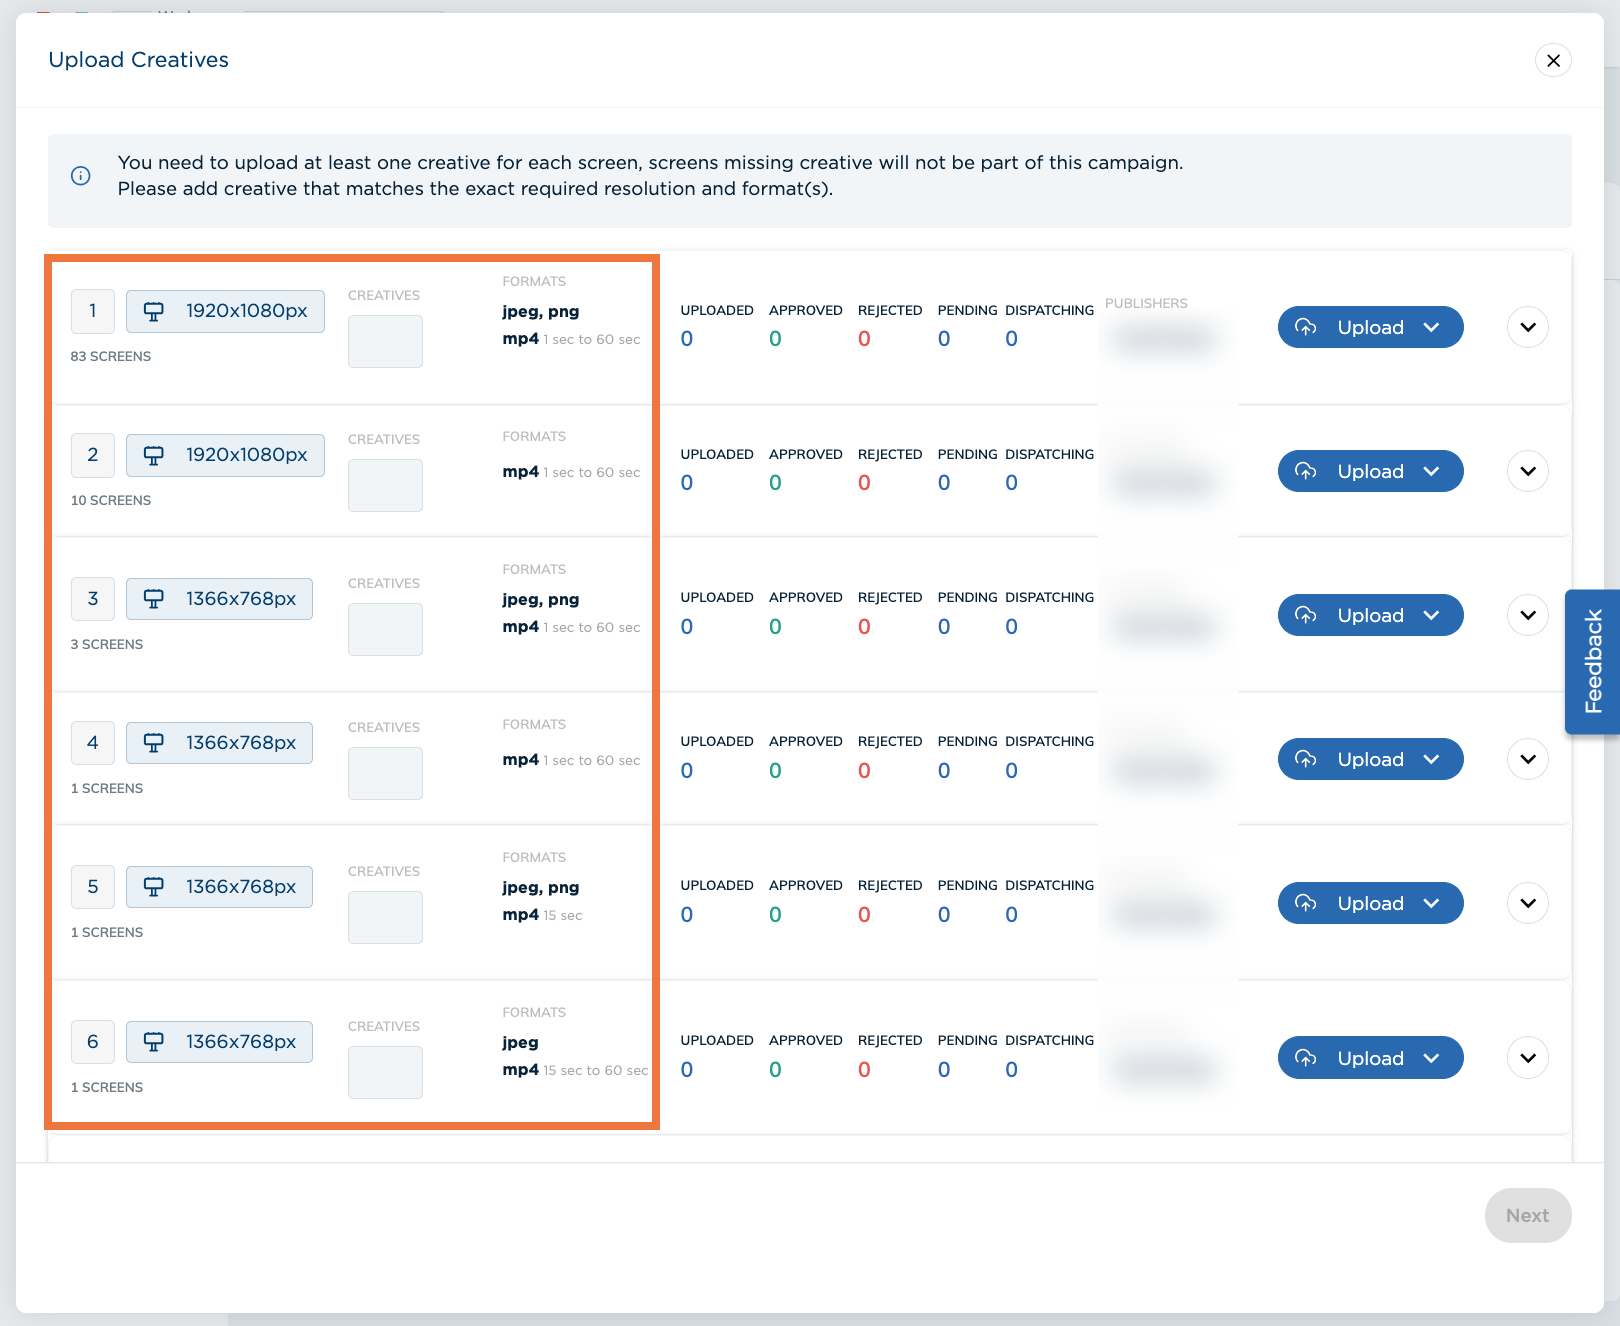
Task: Click the row number 5 badge
Action: (x=93, y=887)
